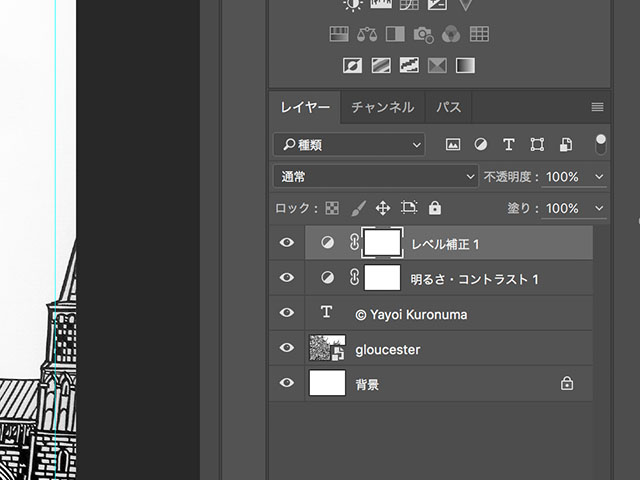The image size is (640, 480).
Task: Click link icon on 明るさ・コントラスト 1 layer
Action: point(354,278)
